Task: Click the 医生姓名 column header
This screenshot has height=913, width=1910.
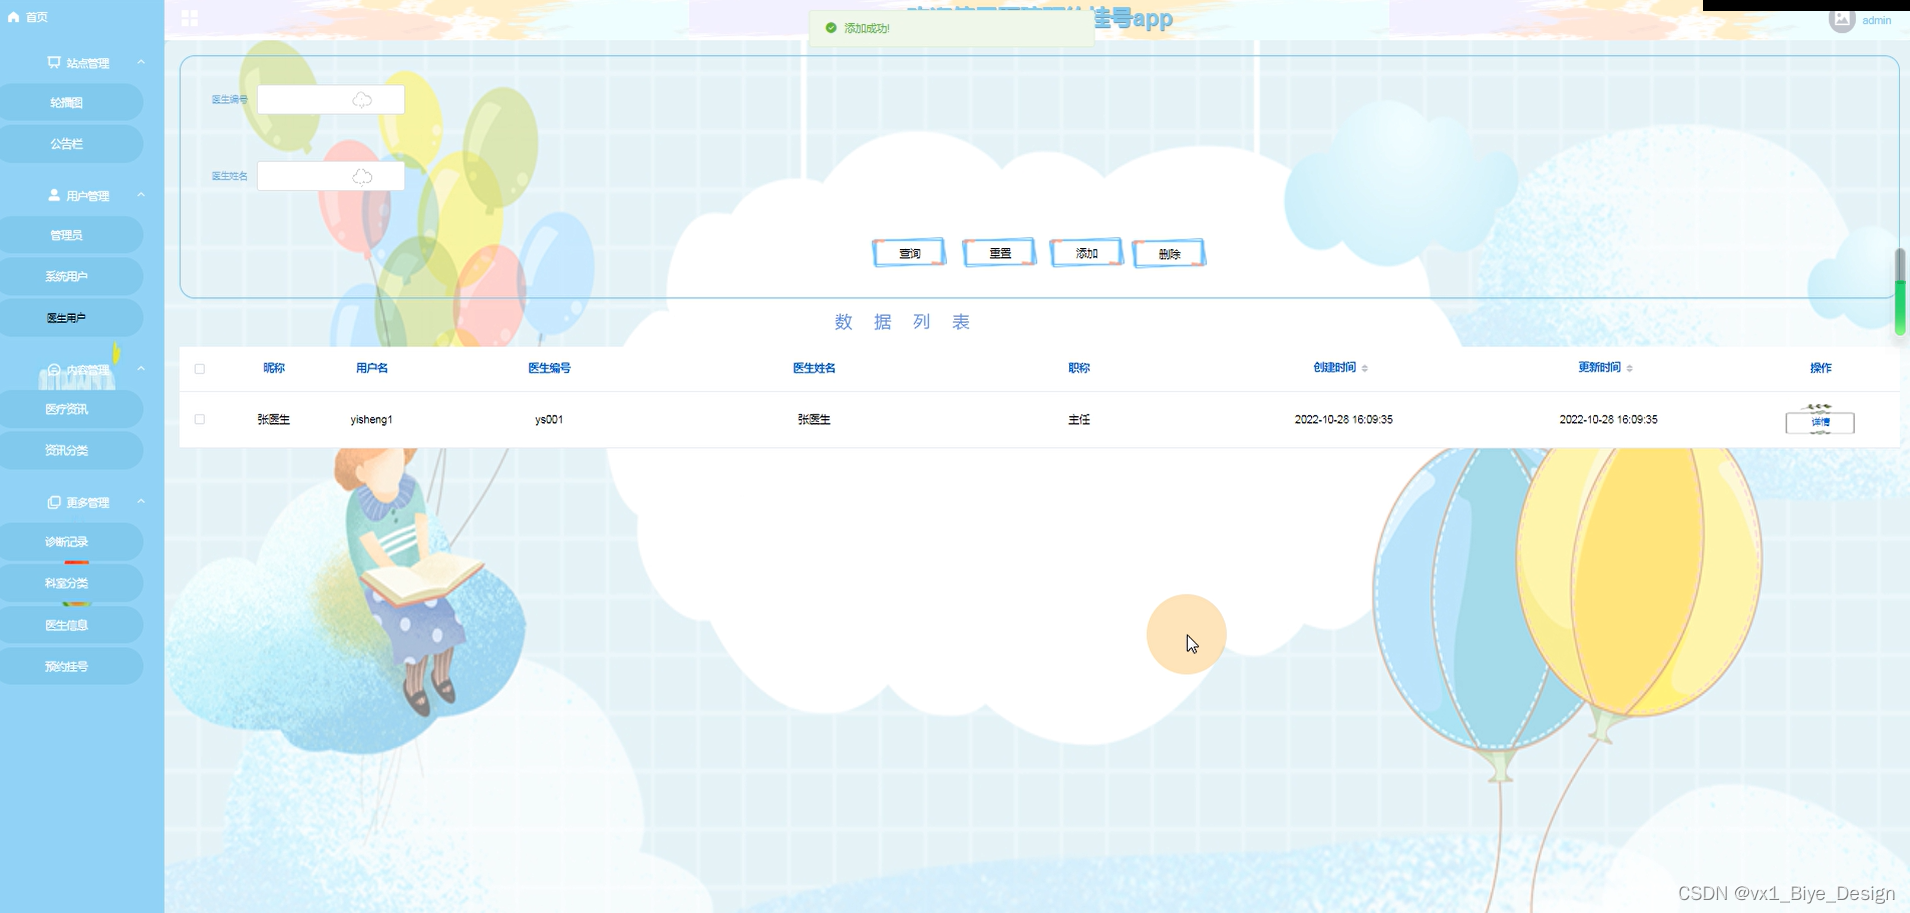Action: (x=814, y=368)
